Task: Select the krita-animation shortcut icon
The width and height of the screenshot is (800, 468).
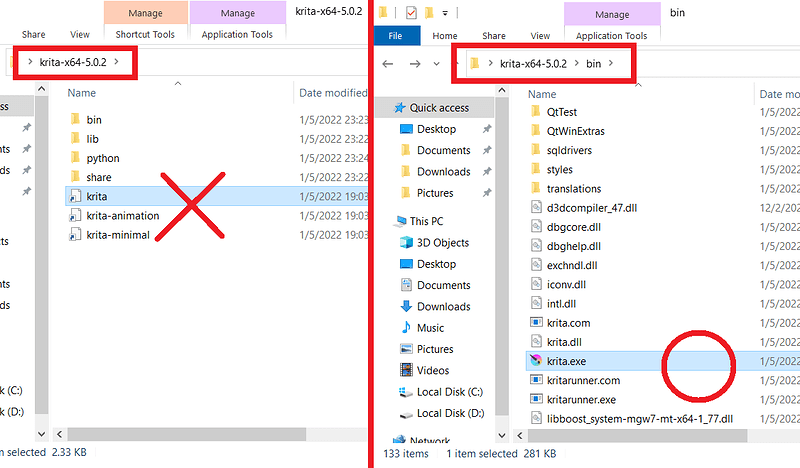Action: (x=75, y=215)
